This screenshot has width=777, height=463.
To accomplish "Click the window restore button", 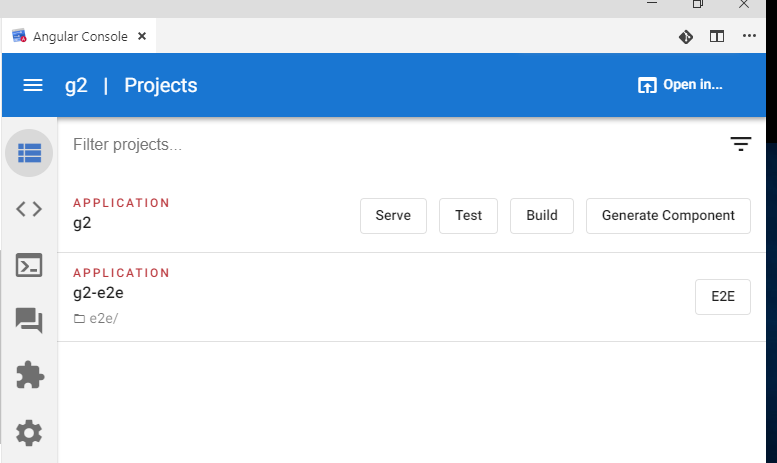I will pos(698,4).
